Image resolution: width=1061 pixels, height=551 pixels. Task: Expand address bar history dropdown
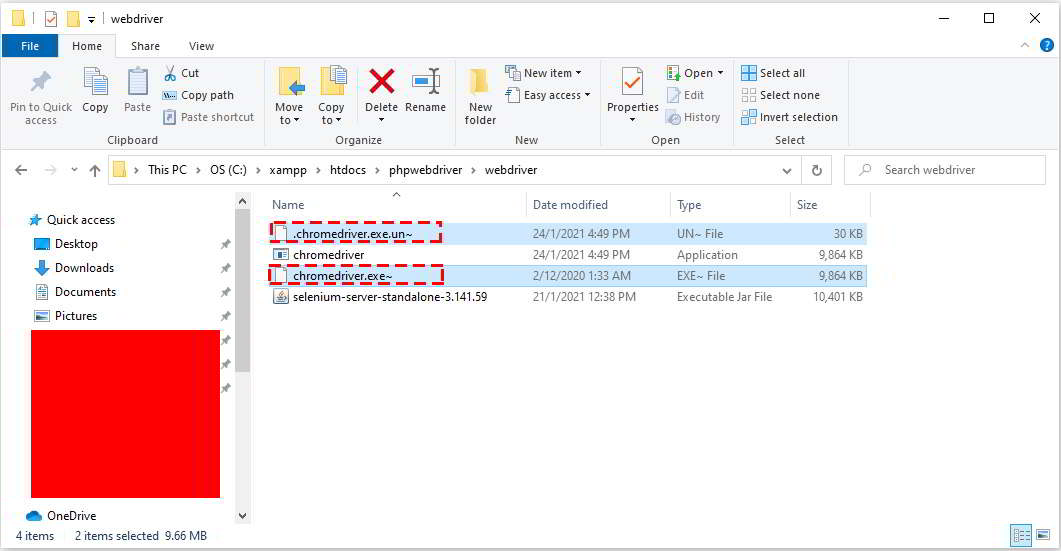[786, 171]
